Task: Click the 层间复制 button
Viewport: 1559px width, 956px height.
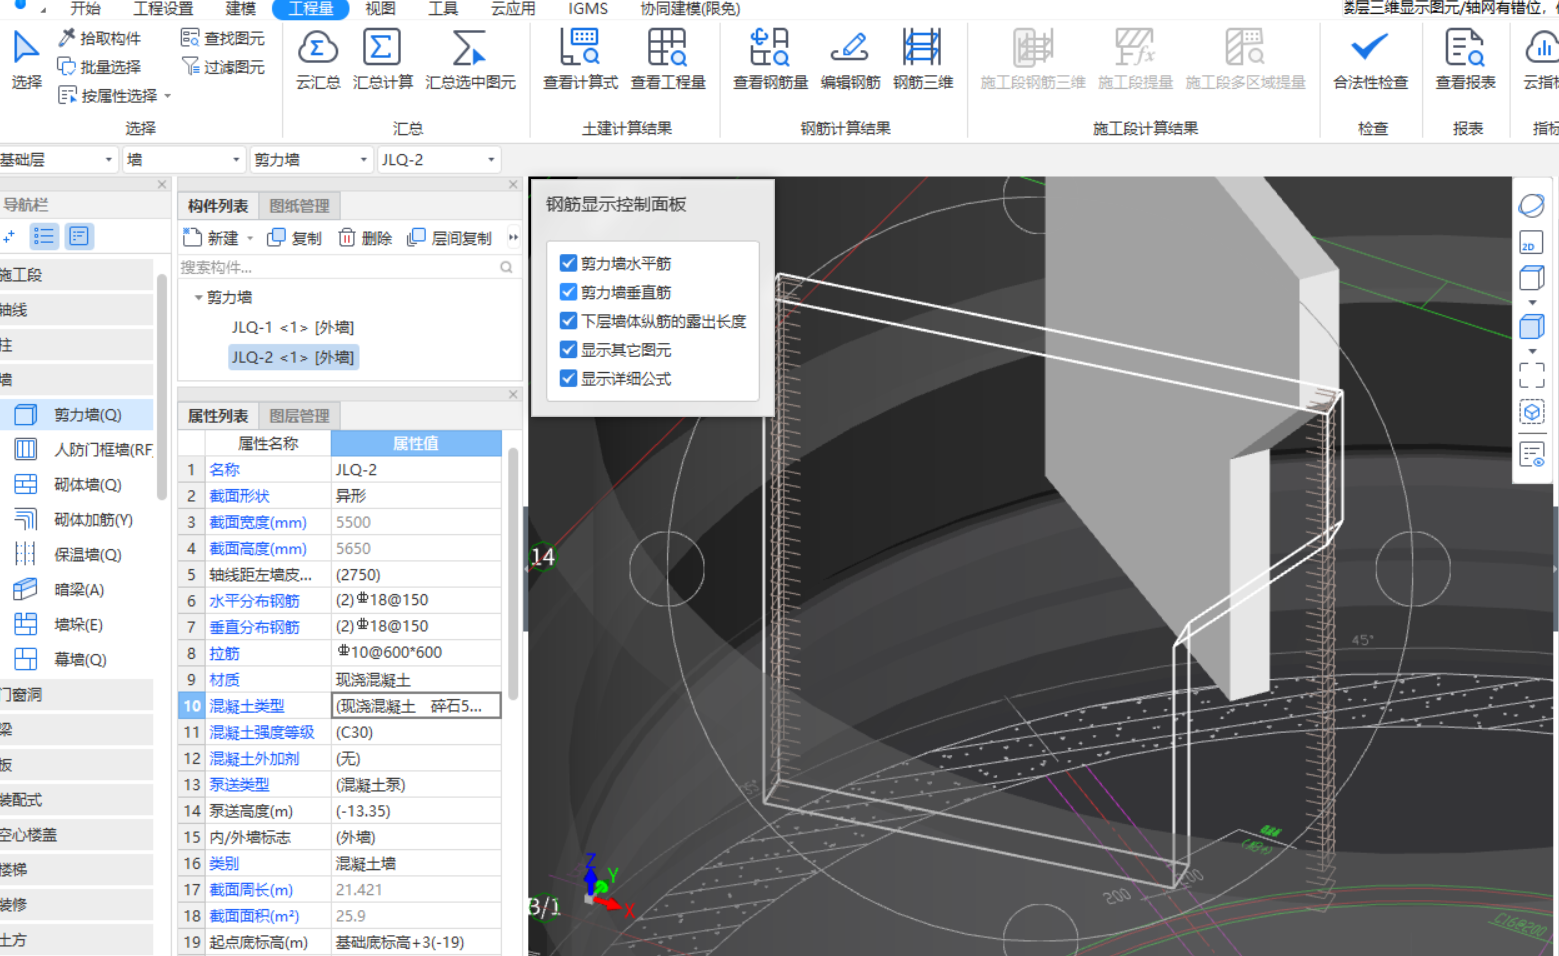Action: point(450,238)
